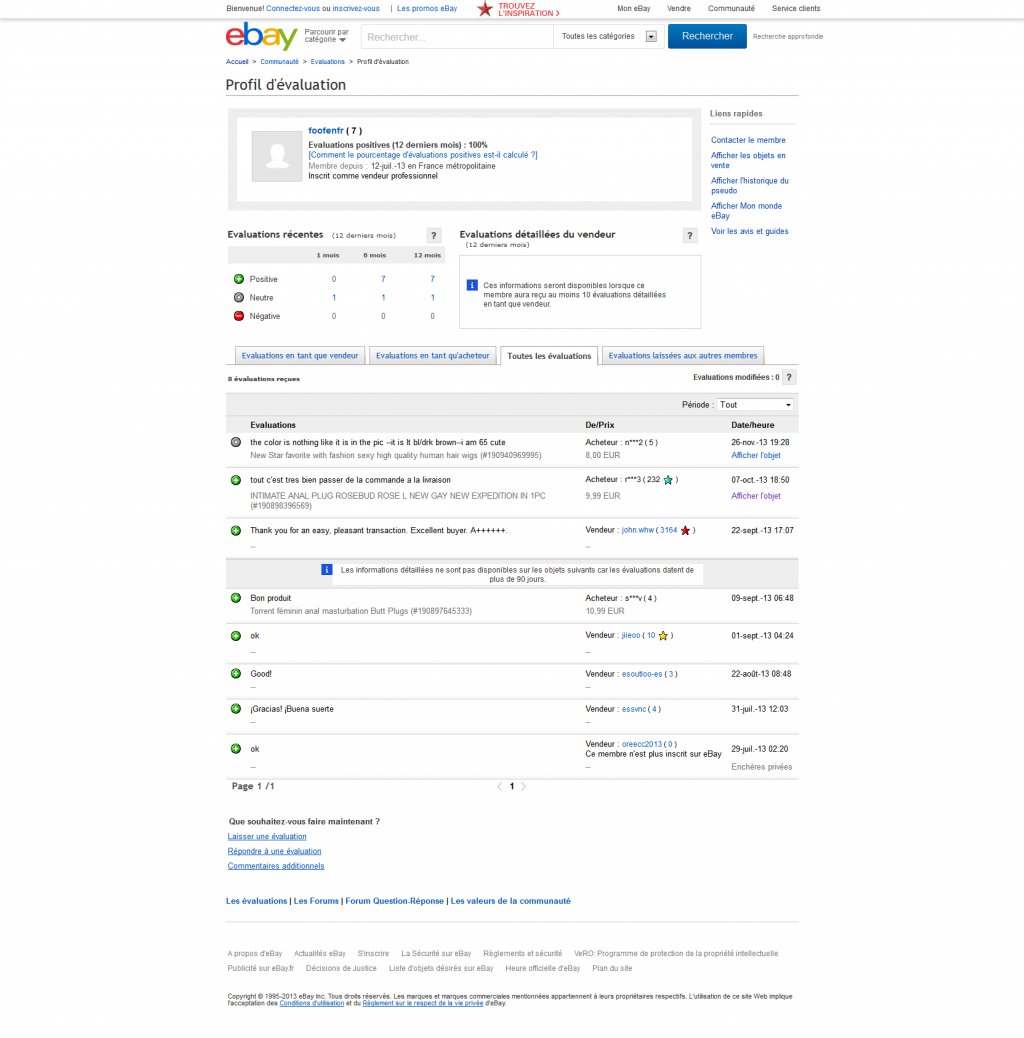The image size is (1024, 1038).
Task: Open Service clients in top menu
Action: click(796, 9)
